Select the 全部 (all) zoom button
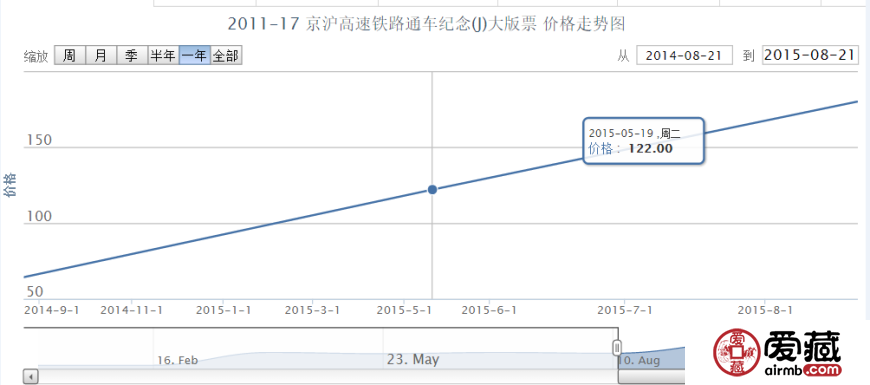This screenshot has width=870, height=385. point(226,56)
